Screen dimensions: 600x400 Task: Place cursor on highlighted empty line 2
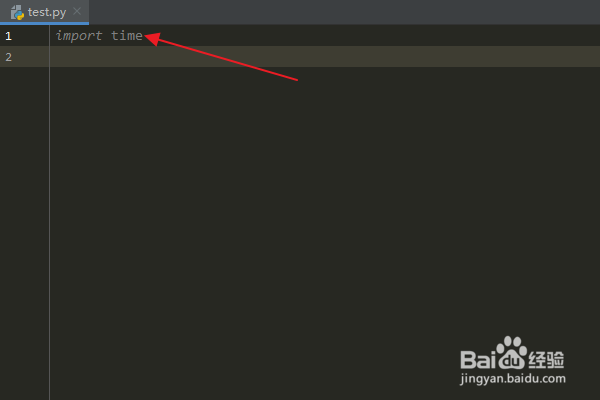pyautogui.click(x=324, y=57)
